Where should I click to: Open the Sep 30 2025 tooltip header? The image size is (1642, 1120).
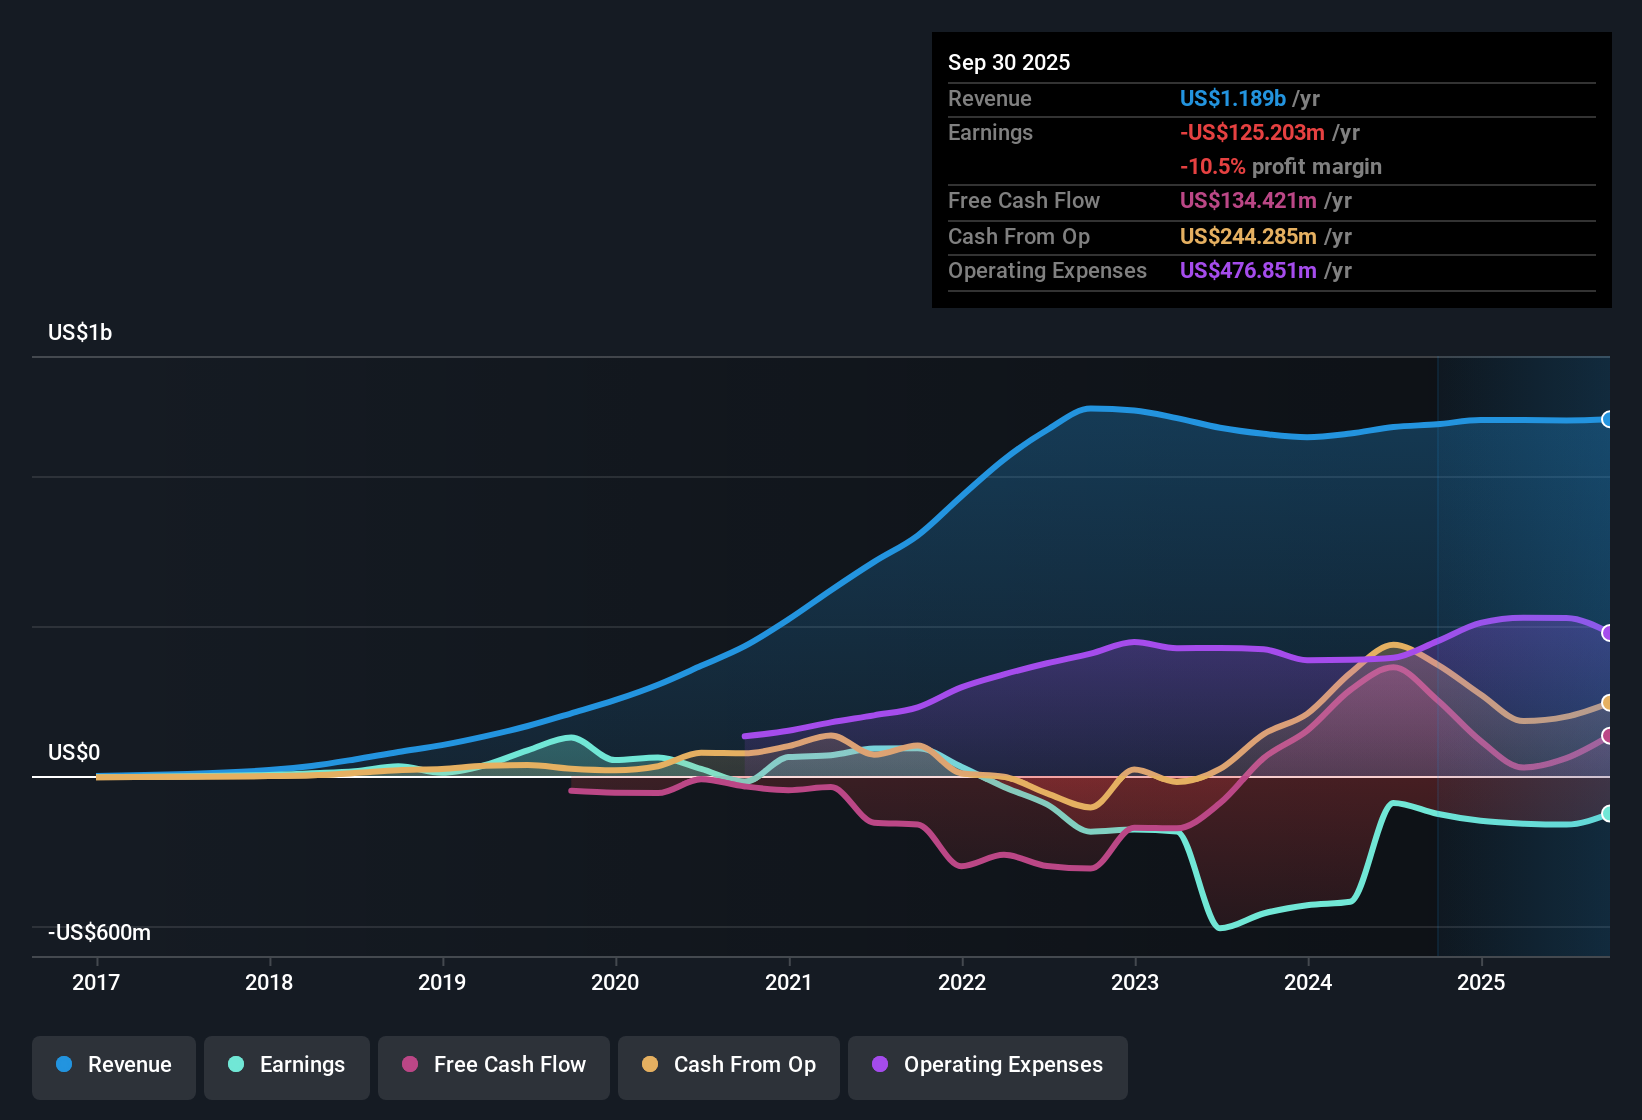[x=1009, y=62]
